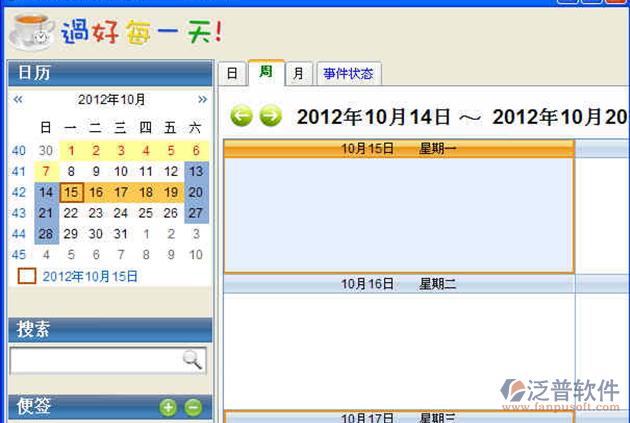The width and height of the screenshot is (630, 423).
Task: Click the 10月16日 星期二 day header
Action: [x=398, y=284]
